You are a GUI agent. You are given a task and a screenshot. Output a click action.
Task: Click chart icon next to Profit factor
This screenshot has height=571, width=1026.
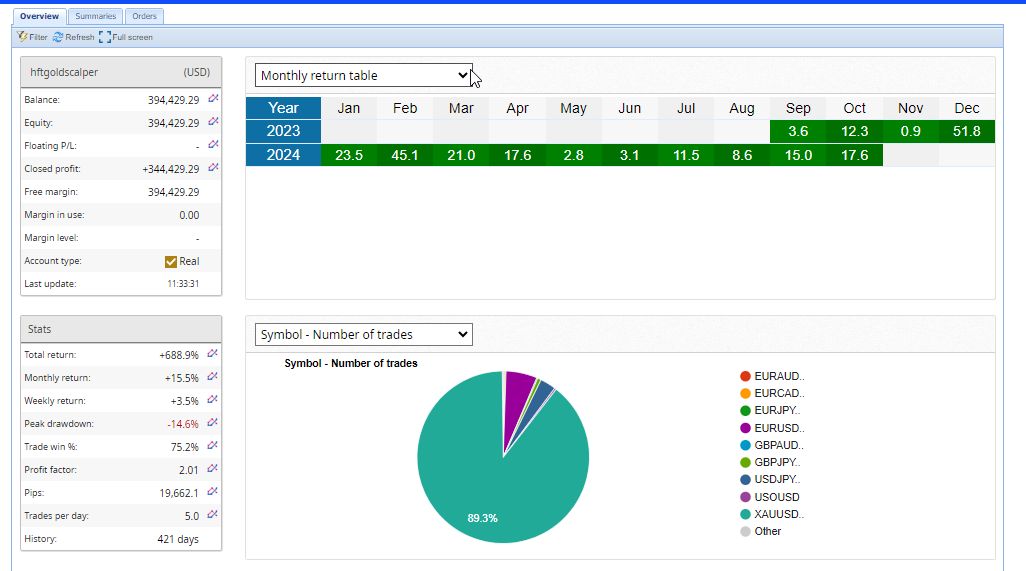click(x=213, y=469)
